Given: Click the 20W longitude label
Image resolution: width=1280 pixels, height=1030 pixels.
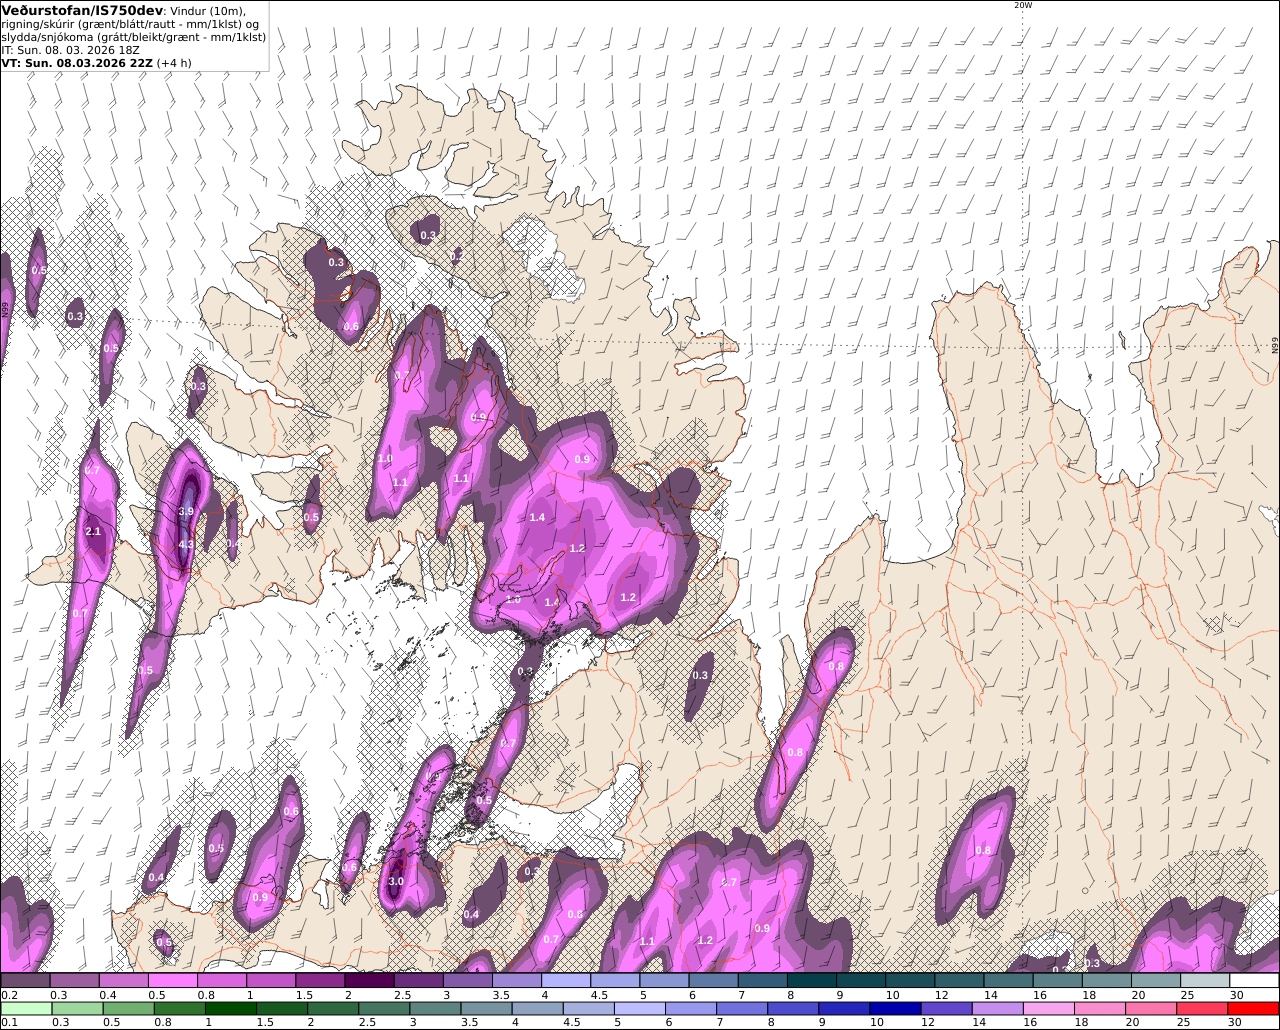Looking at the screenshot, I should 1022,5.
